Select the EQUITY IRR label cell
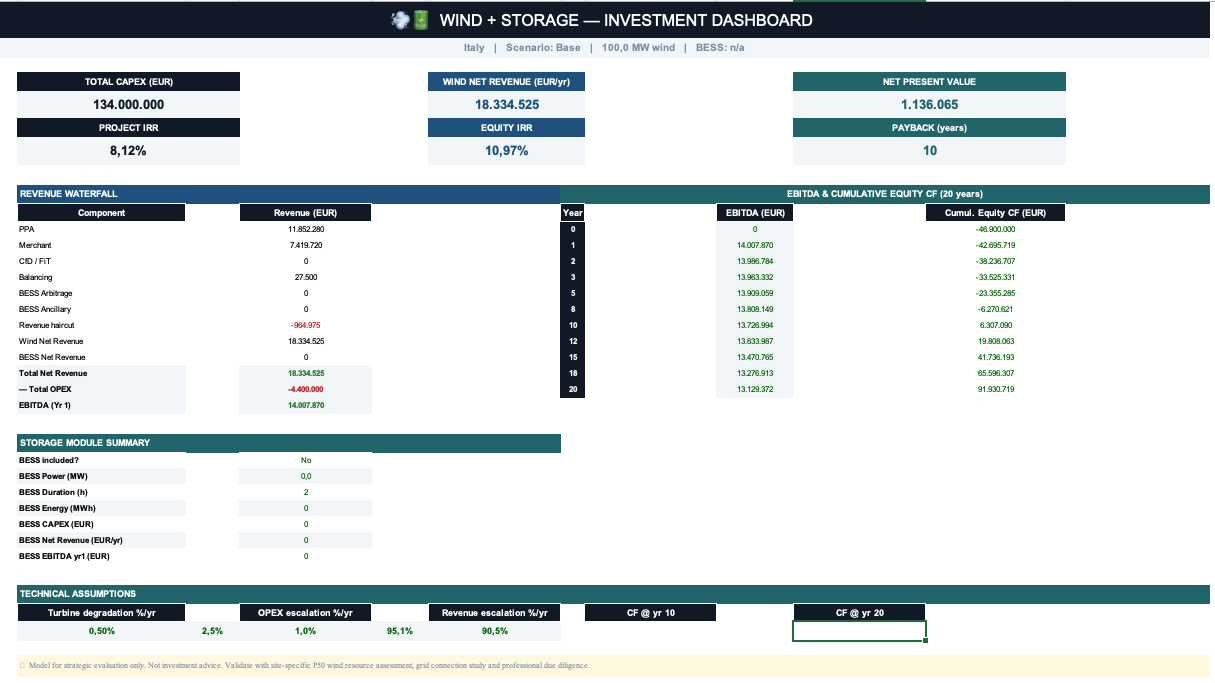 (506, 128)
